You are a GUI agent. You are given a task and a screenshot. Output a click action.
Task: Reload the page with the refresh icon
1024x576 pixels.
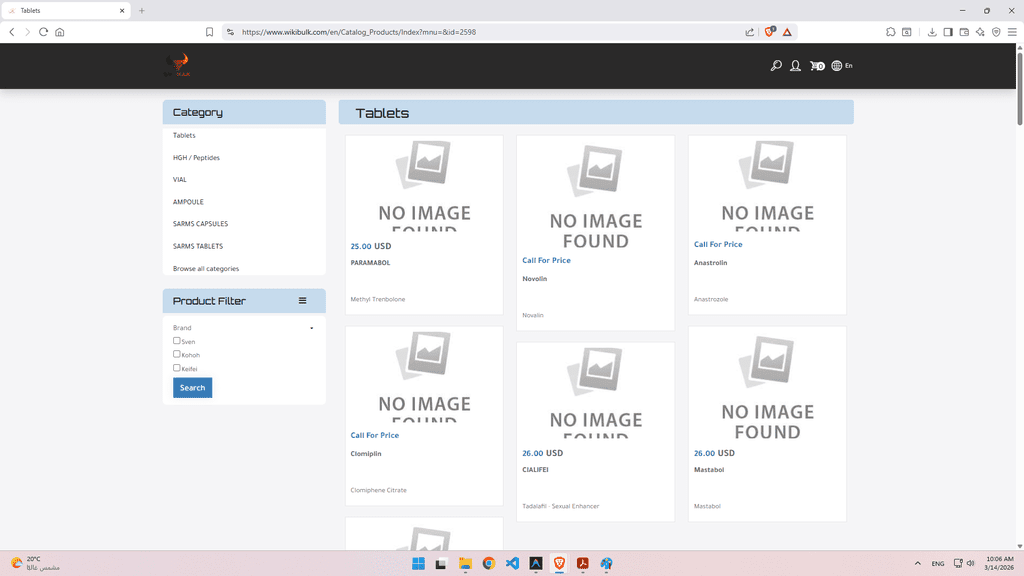point(43,32)
